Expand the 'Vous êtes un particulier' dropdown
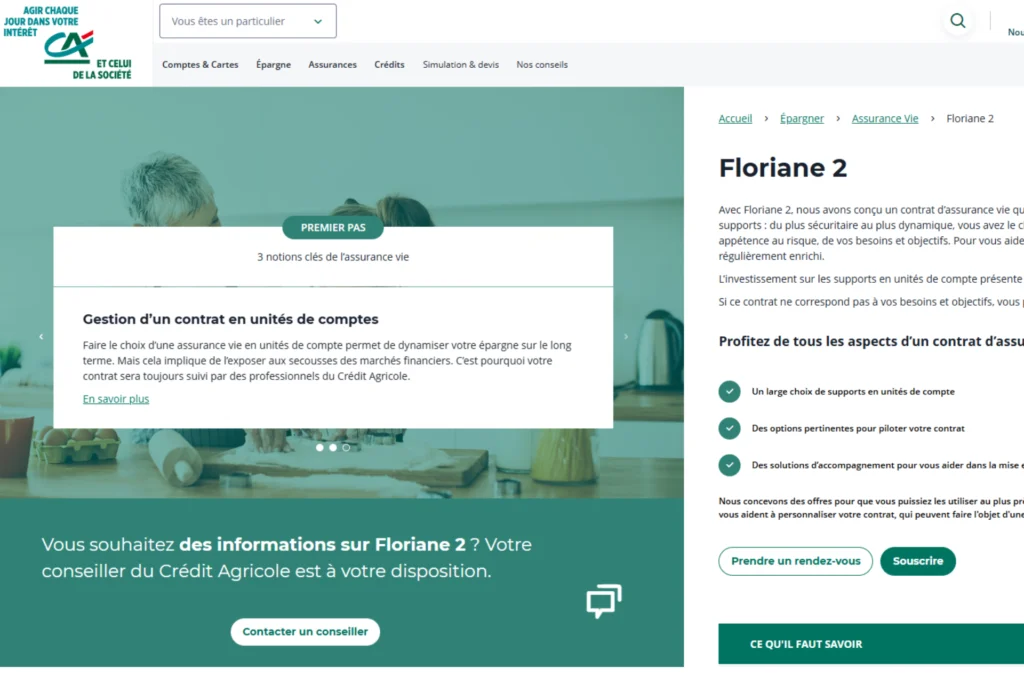1024x683 pixels. pyautogui.click(x=248, y=21)
